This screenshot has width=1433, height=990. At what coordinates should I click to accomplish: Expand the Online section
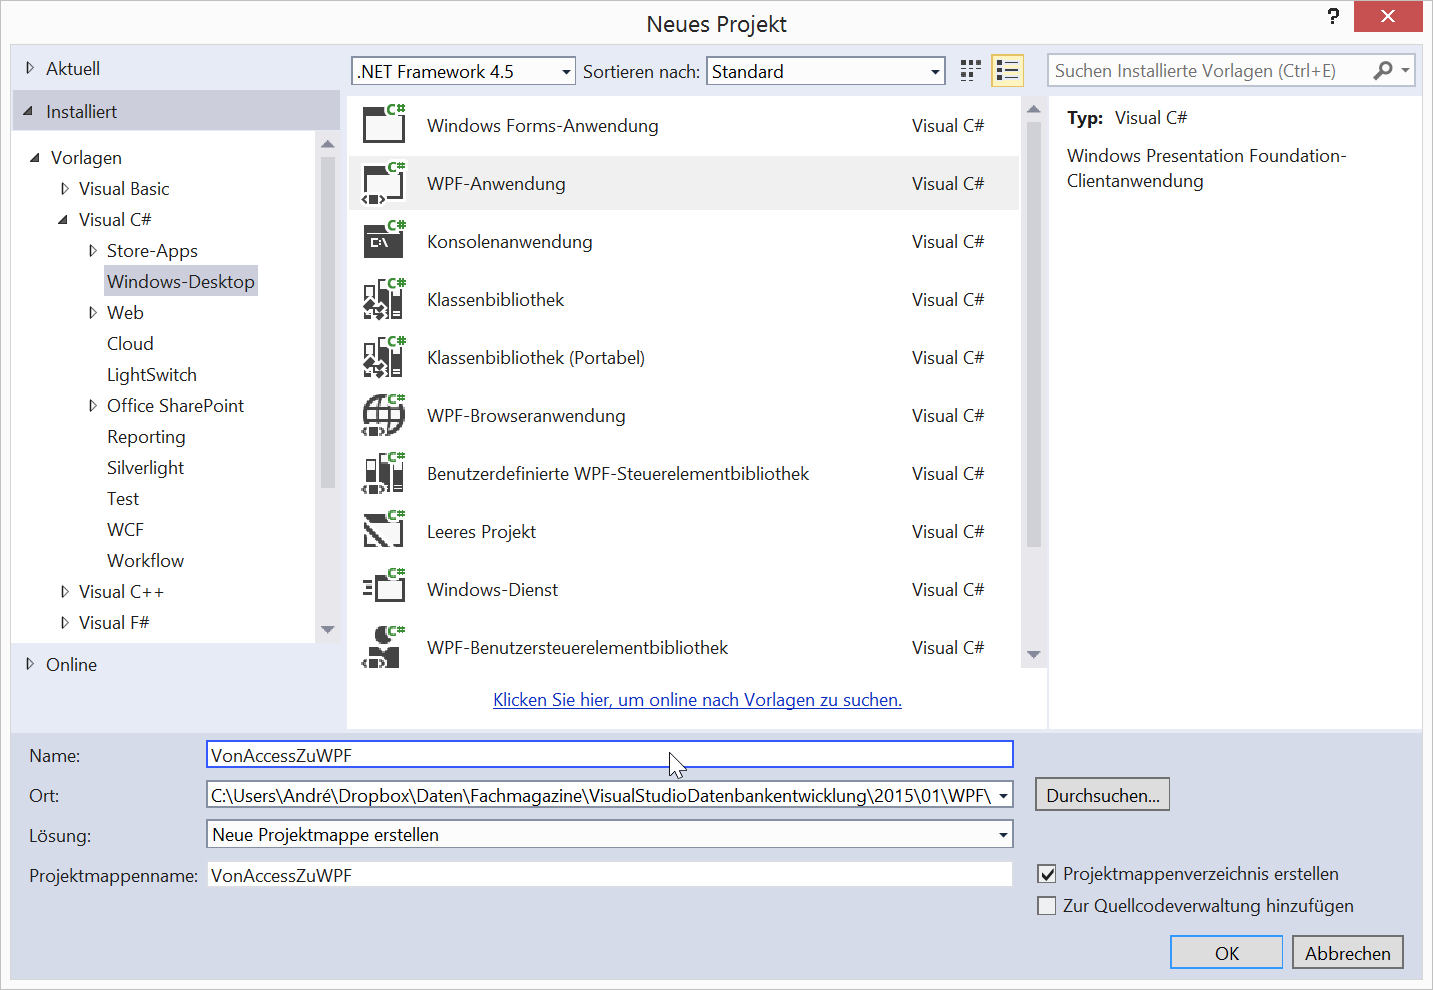pos(30,664)
